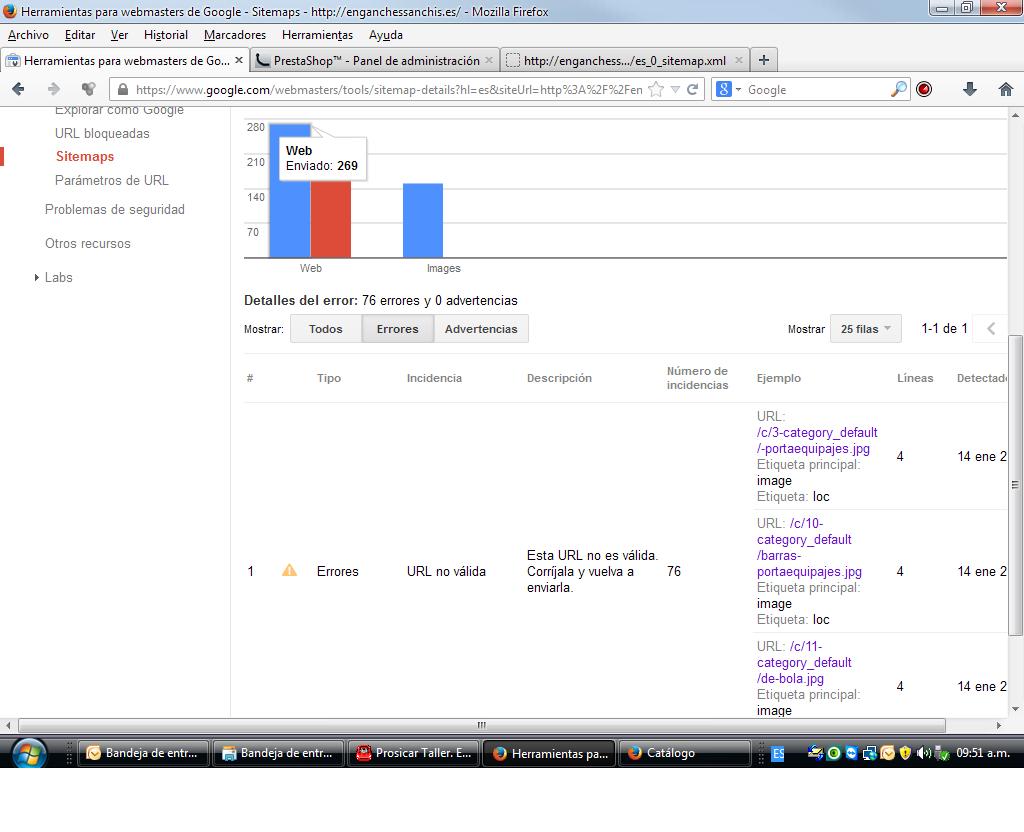1024x832 pixels.
Task: Select Sitemaps in the sidebar
Action: pos(85,156)
